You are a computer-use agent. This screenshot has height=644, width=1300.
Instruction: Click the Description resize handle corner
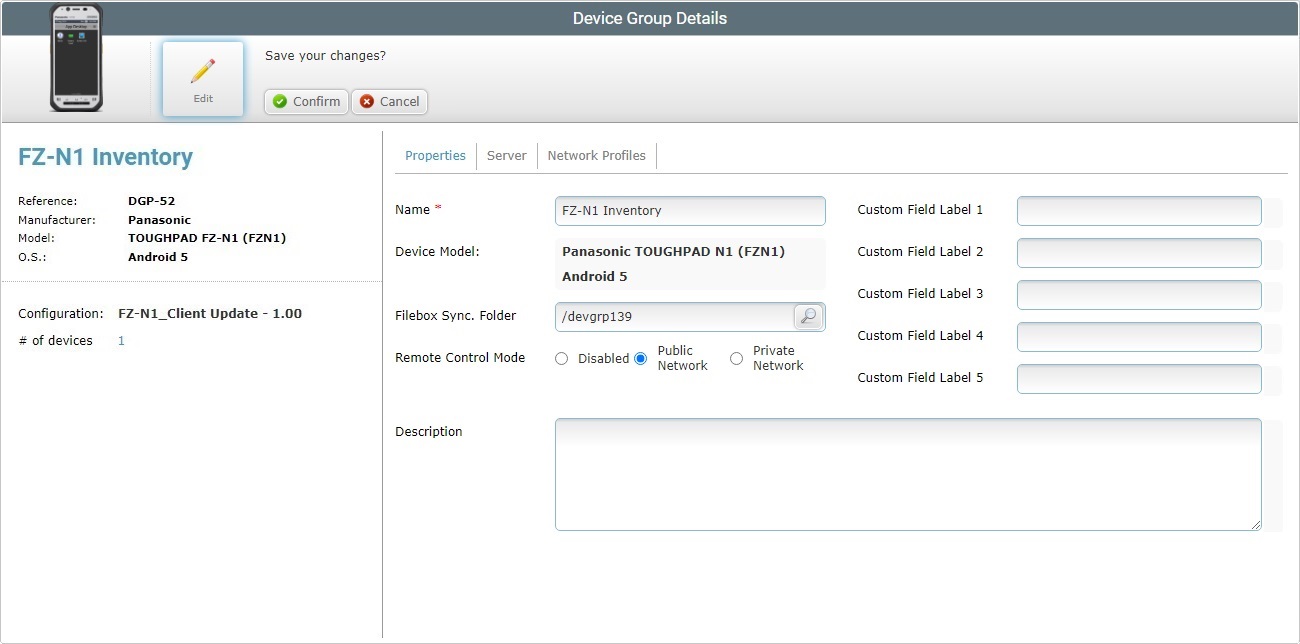coord(1255,524)
